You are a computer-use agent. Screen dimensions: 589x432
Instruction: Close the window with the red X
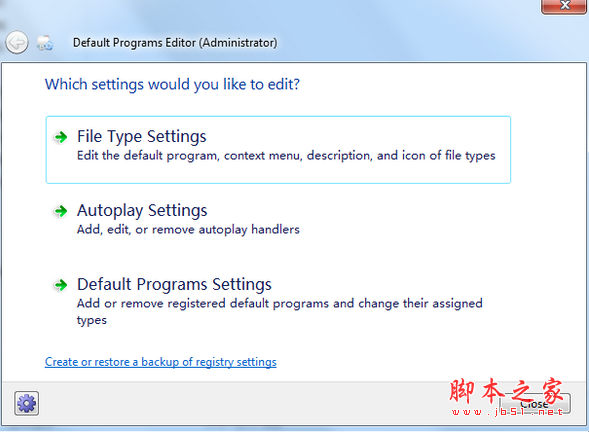click(x=564, y=6)
